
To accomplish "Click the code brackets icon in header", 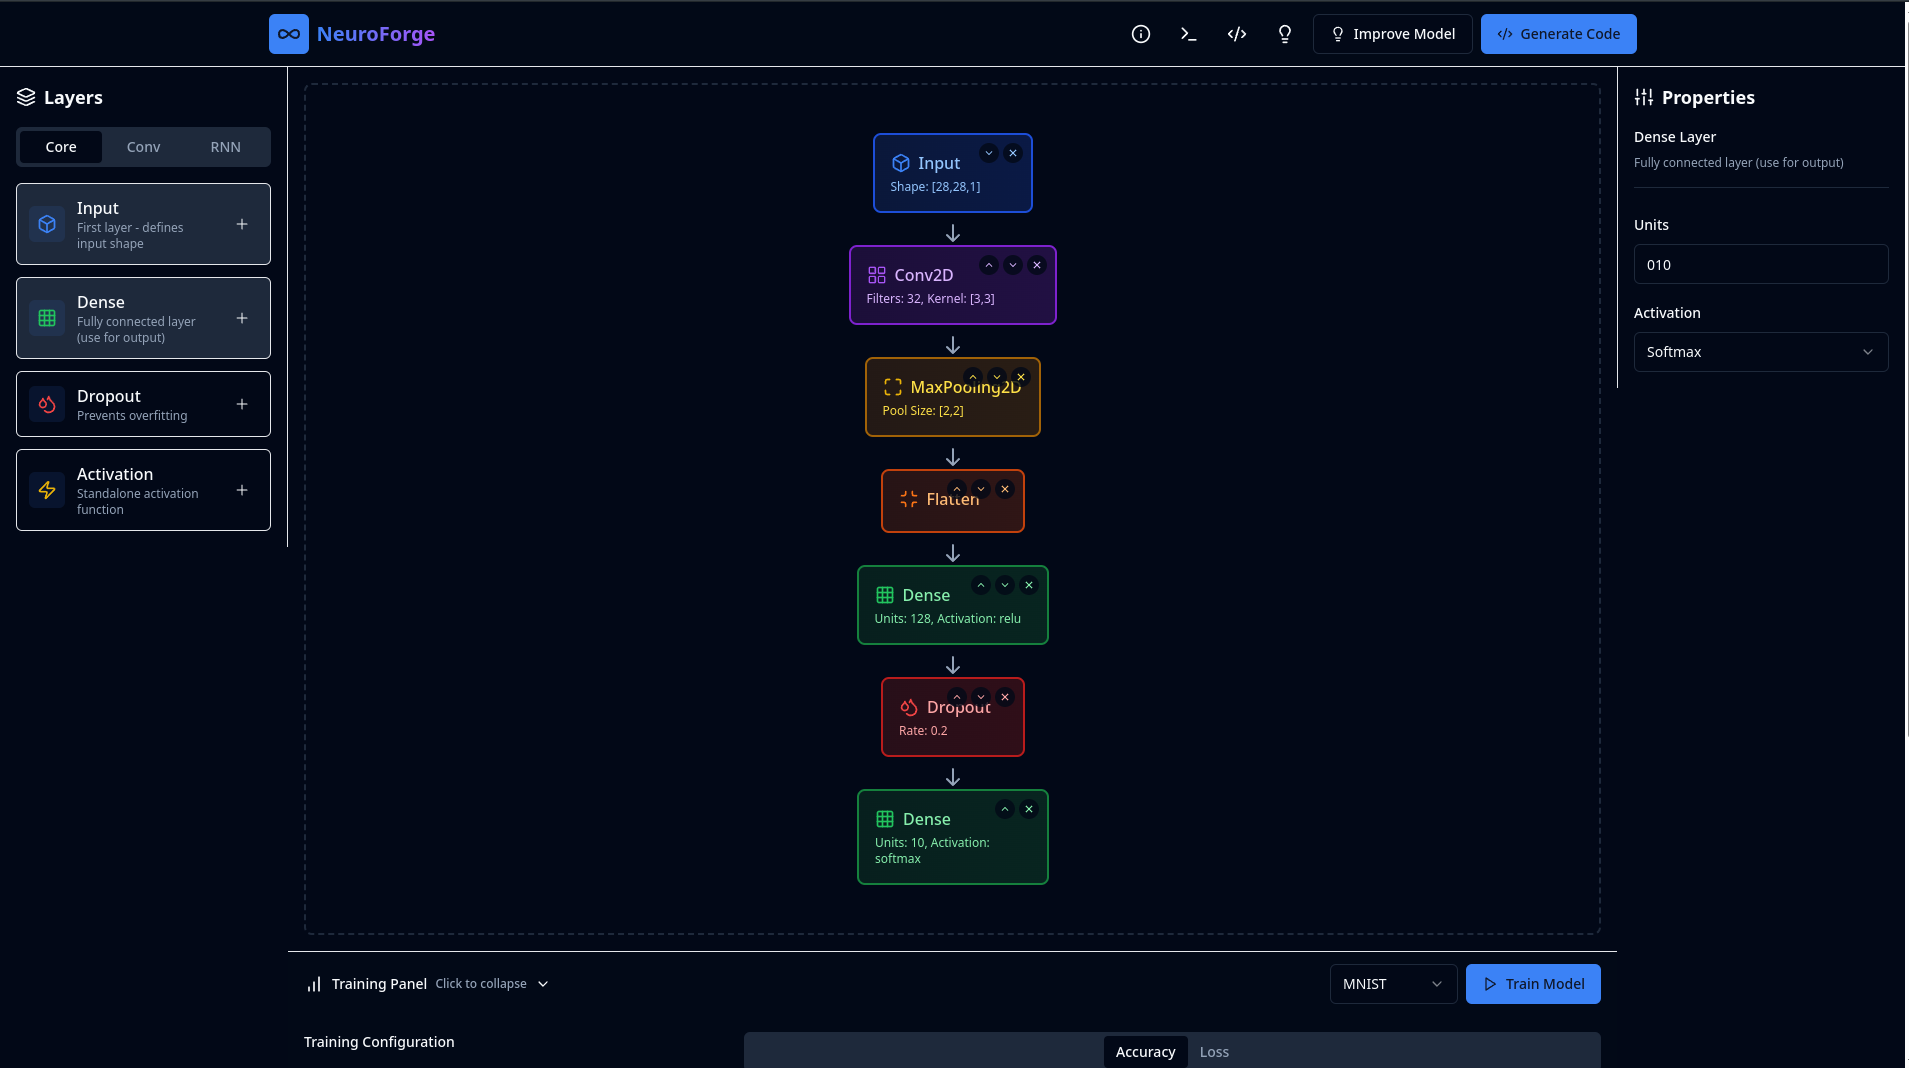I will (1237, 34).
